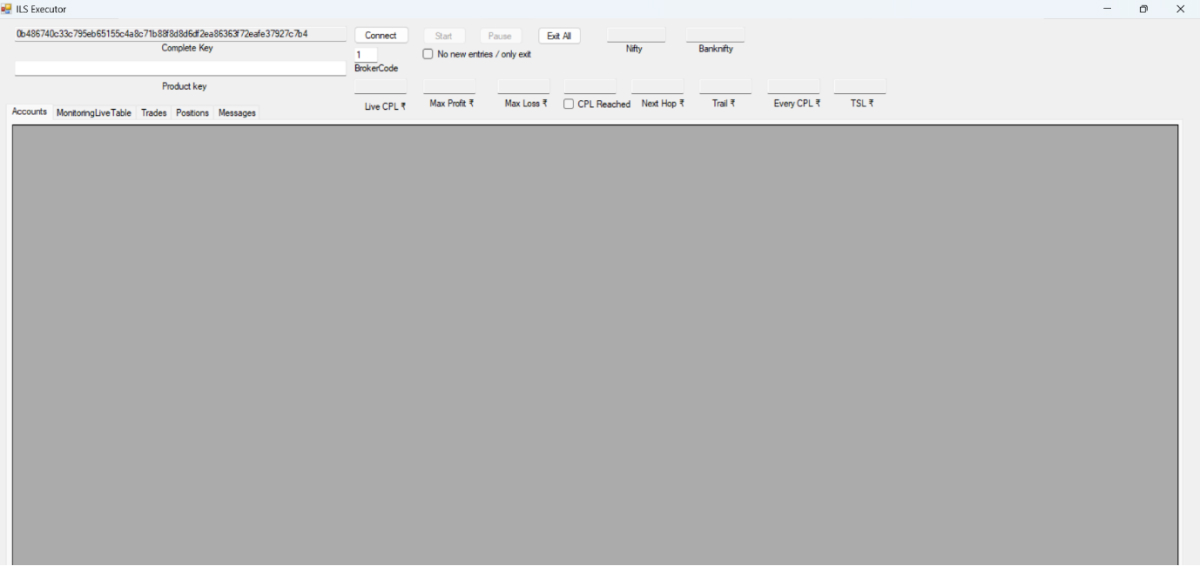The image size is (1200, 566).
Task: Toggle the CPL Reached checkbox
Action: tap(569, 104)
